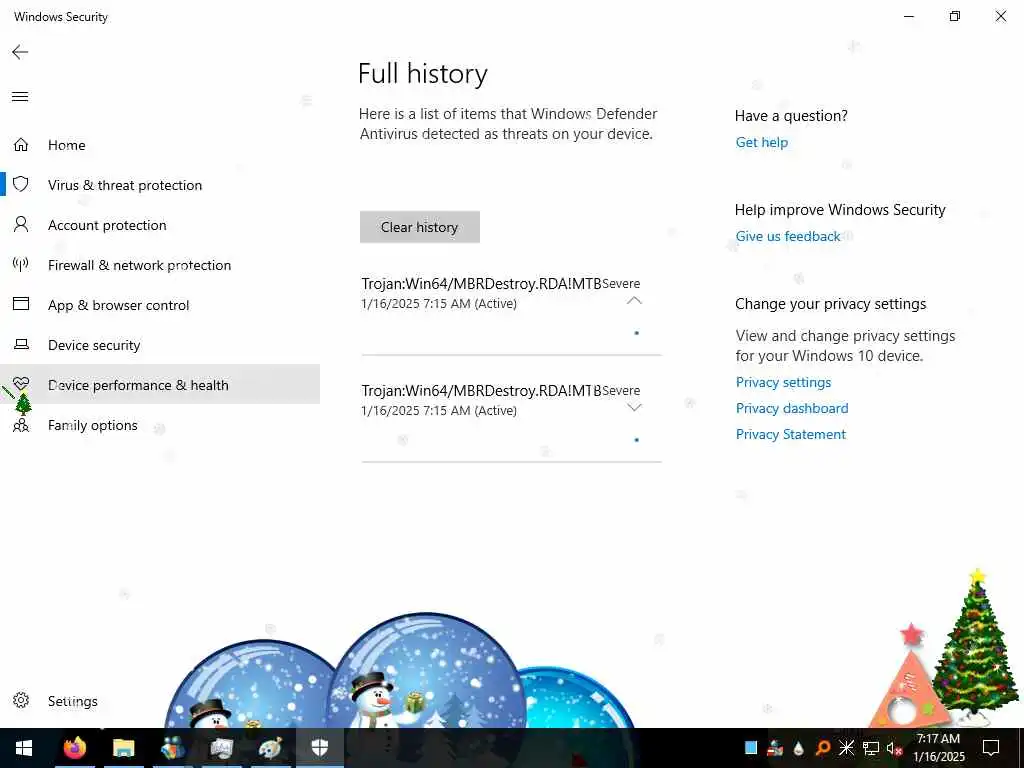
Task: Click the Windows Security shield taskbar icon
Action: [319, 748]
